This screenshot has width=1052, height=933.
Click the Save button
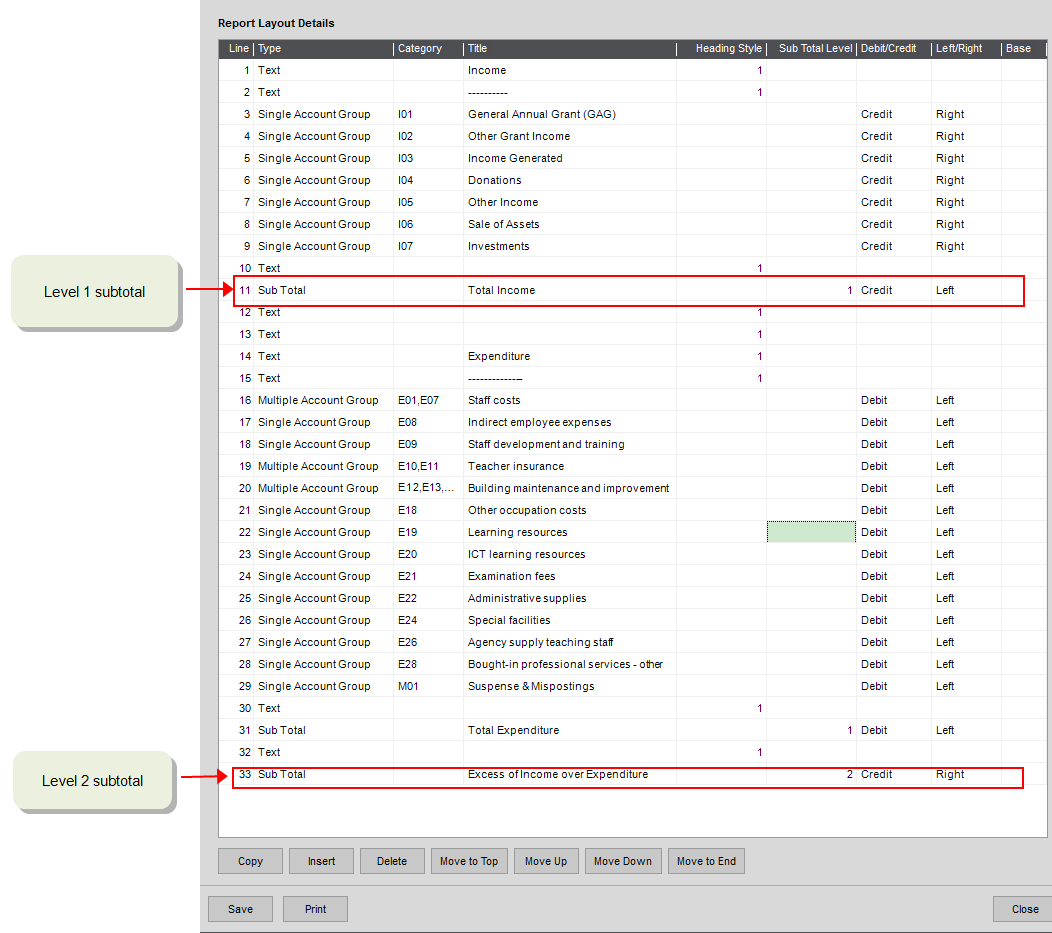[x=240, y=908]
